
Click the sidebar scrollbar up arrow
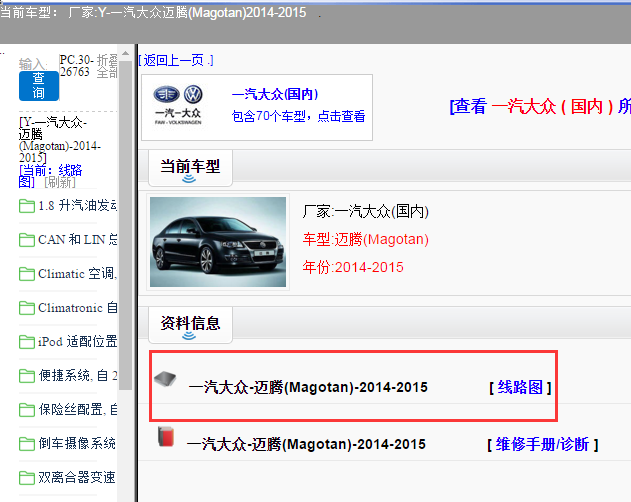(x=126, y=53)
